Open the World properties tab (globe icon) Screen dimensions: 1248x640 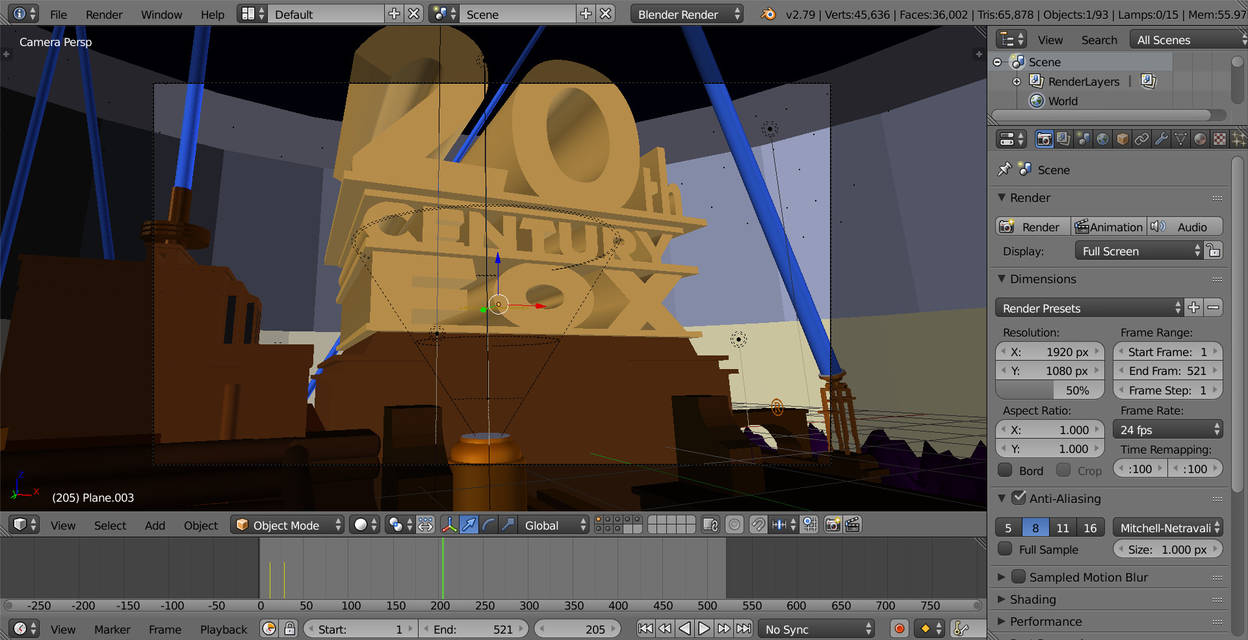tap(1102, 139)
